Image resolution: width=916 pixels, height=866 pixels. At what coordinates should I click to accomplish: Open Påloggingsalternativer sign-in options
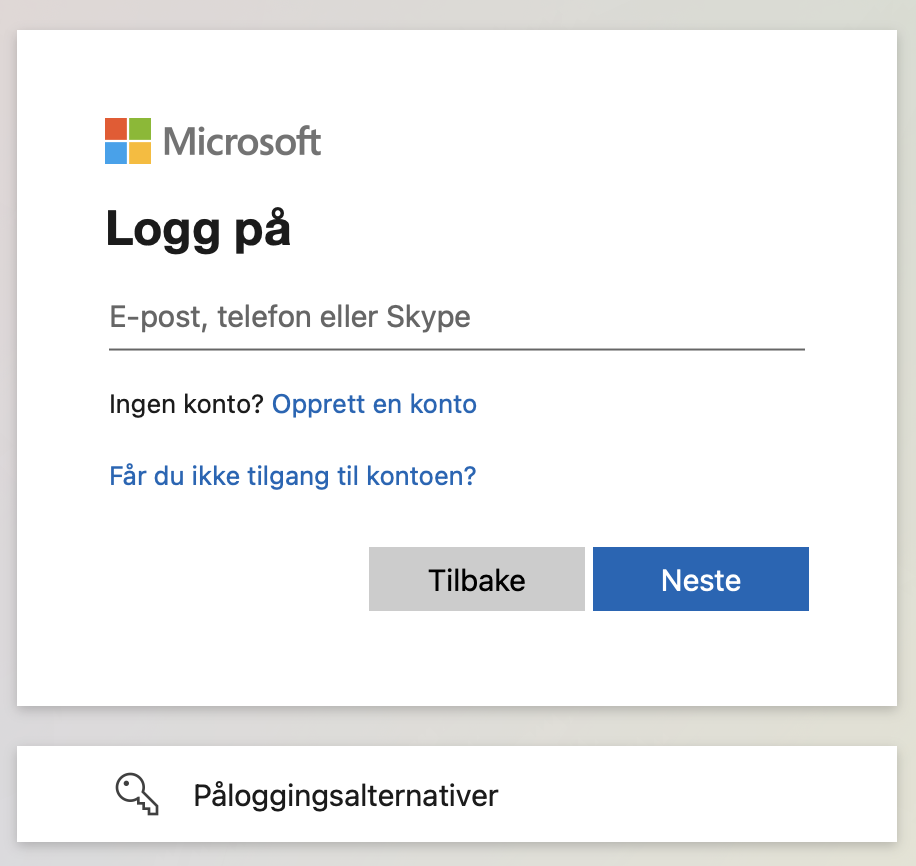tap(457, 794)
